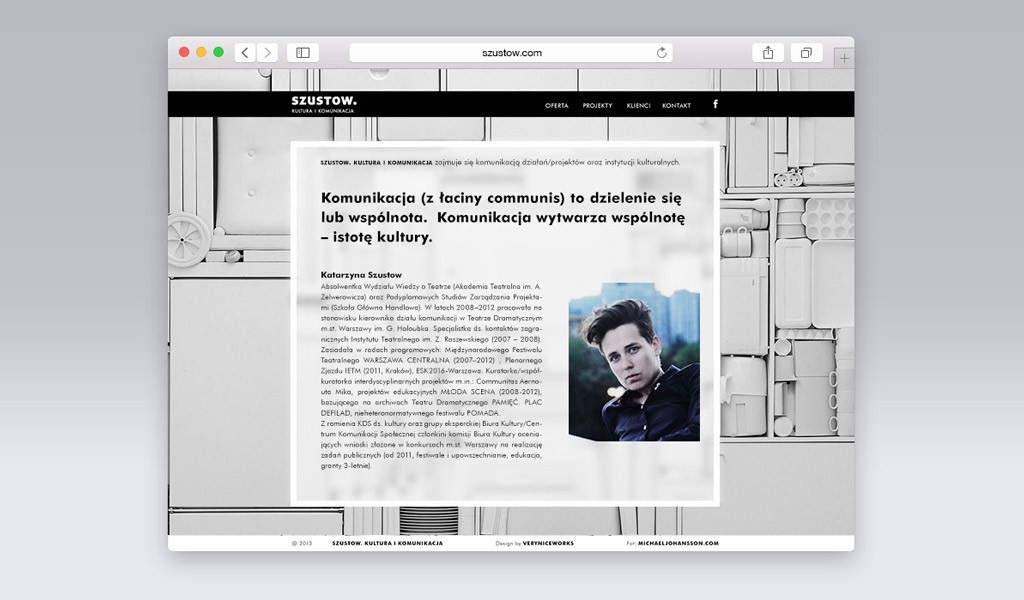Click the portrait photo of Katarzyna Szustow
Viewport: 1024px width, 600px height.
pos(634,369)
